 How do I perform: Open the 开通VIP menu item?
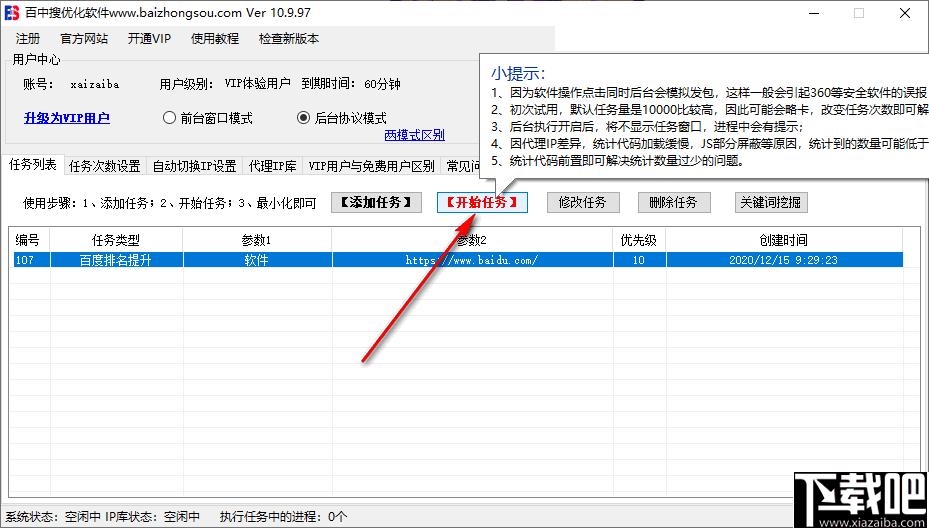[149, 39]
